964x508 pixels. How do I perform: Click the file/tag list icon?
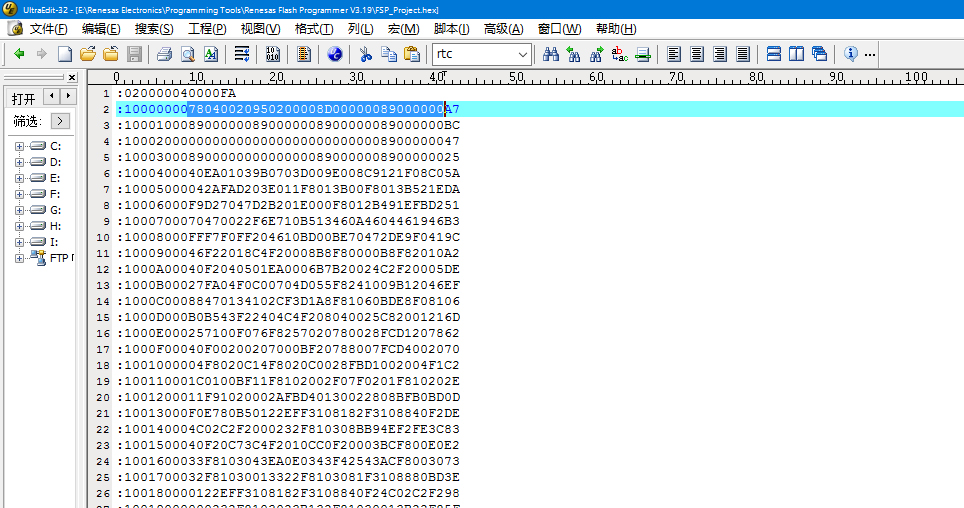pyautogui.click(x=304, y=54)
